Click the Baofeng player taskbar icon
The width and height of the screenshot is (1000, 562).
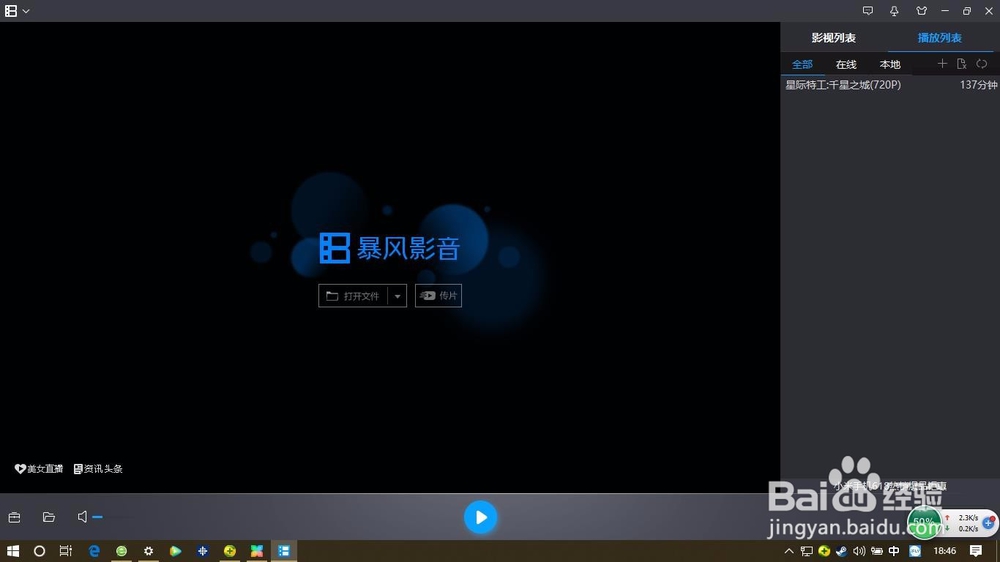click(x=284, y=551)
